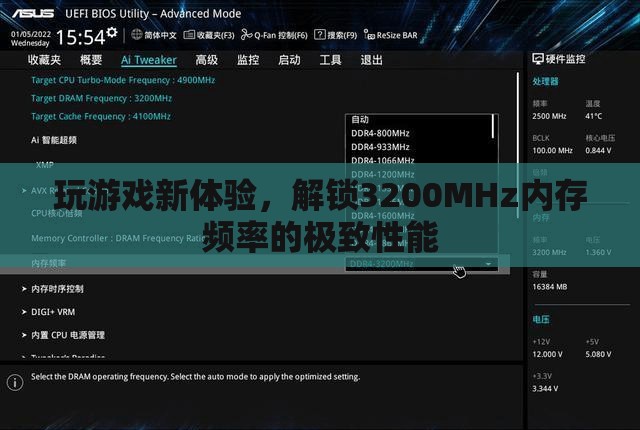Select the Ai Tweaker tab
640x430 pixels.
pos(149,60)
